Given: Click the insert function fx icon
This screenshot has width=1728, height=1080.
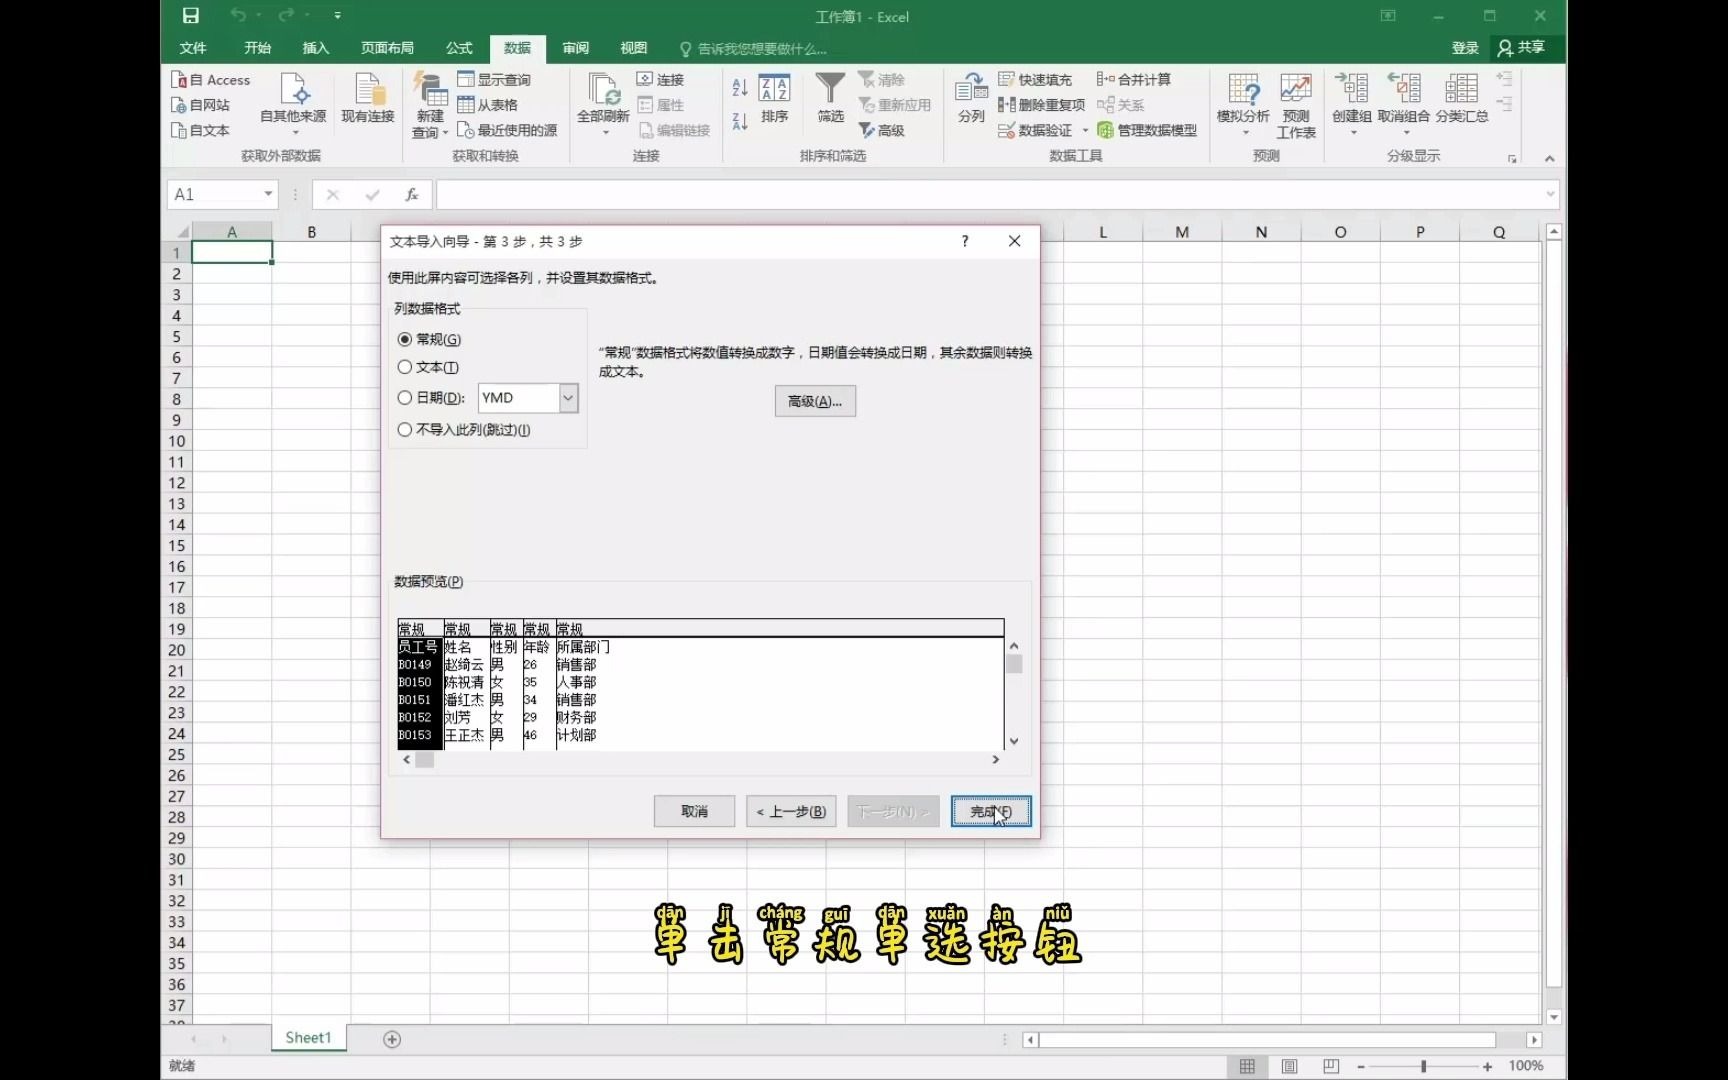Looking at the screenshot, I should (x=411, y=195).
